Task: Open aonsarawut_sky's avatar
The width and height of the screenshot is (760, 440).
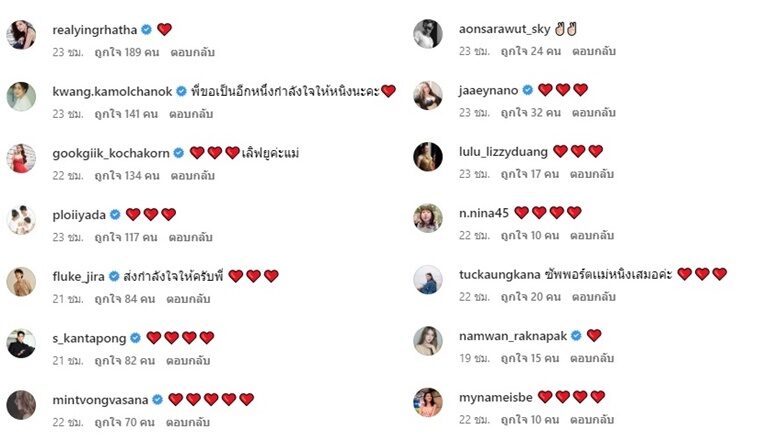Action: (x=428, y=34)
